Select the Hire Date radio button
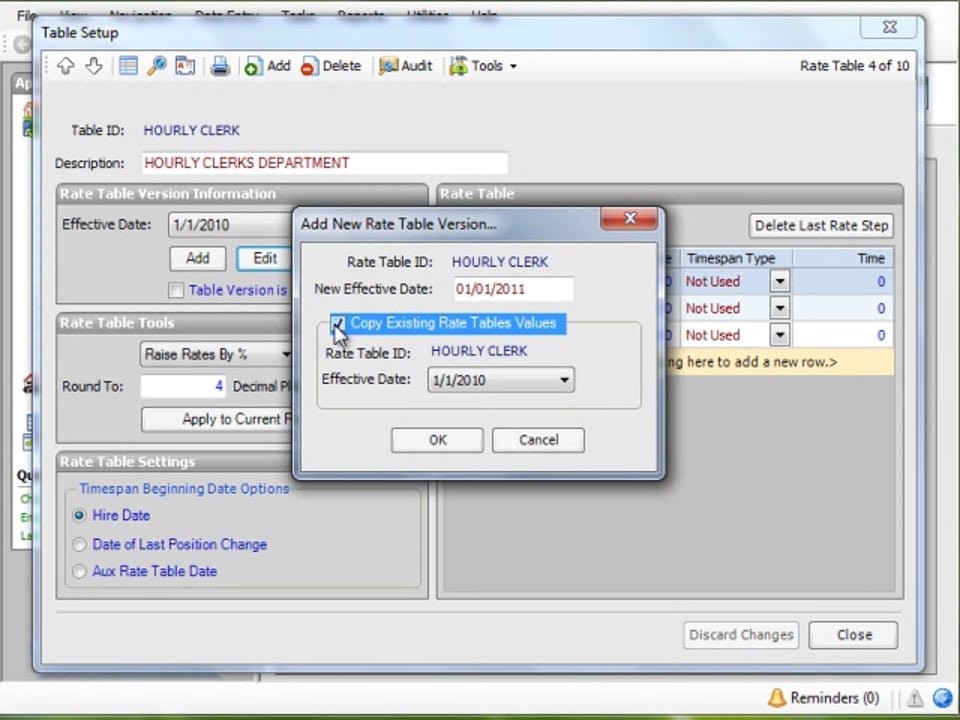This screenshot has width=960, height=720. 79,515
